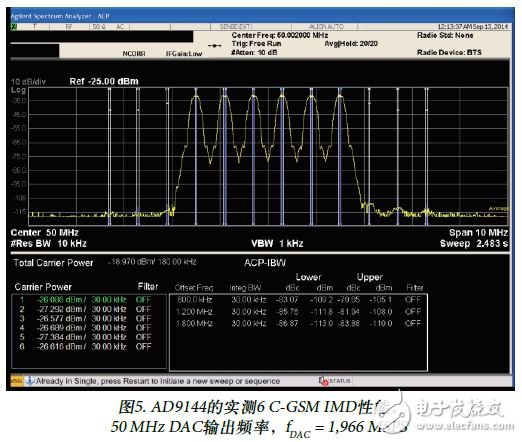Click Center Freq readout in header

[x=280, y=35]
